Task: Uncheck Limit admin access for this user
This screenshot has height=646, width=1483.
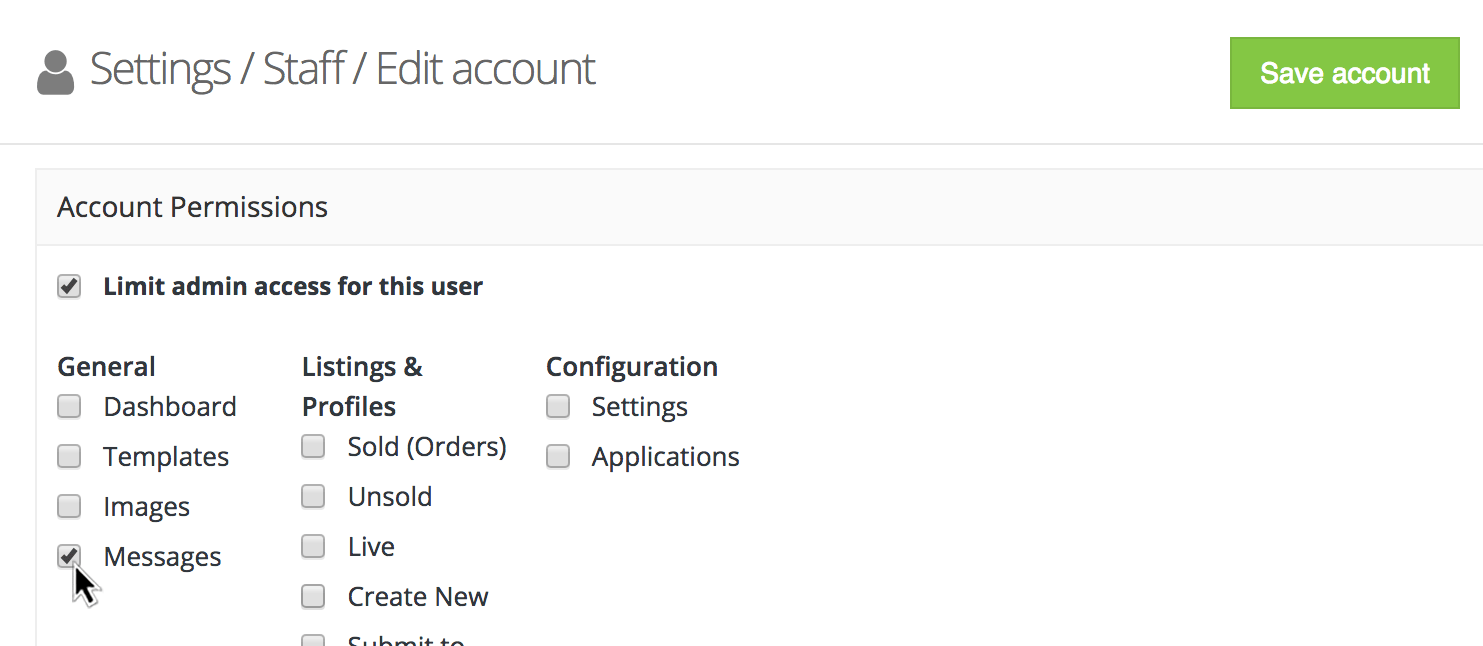Action: pos(69,287)
